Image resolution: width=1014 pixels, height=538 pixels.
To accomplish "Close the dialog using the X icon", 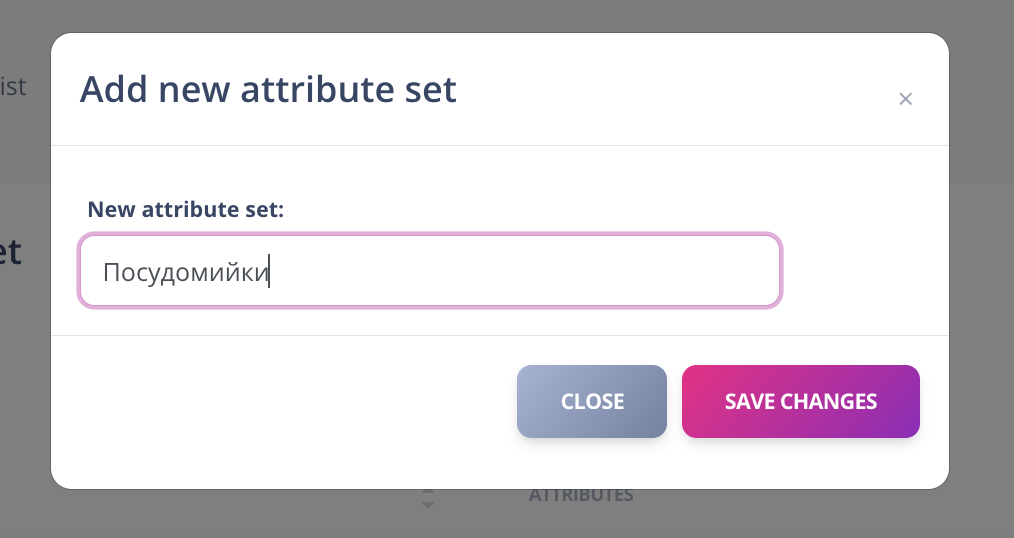I will tap(905, 99).
